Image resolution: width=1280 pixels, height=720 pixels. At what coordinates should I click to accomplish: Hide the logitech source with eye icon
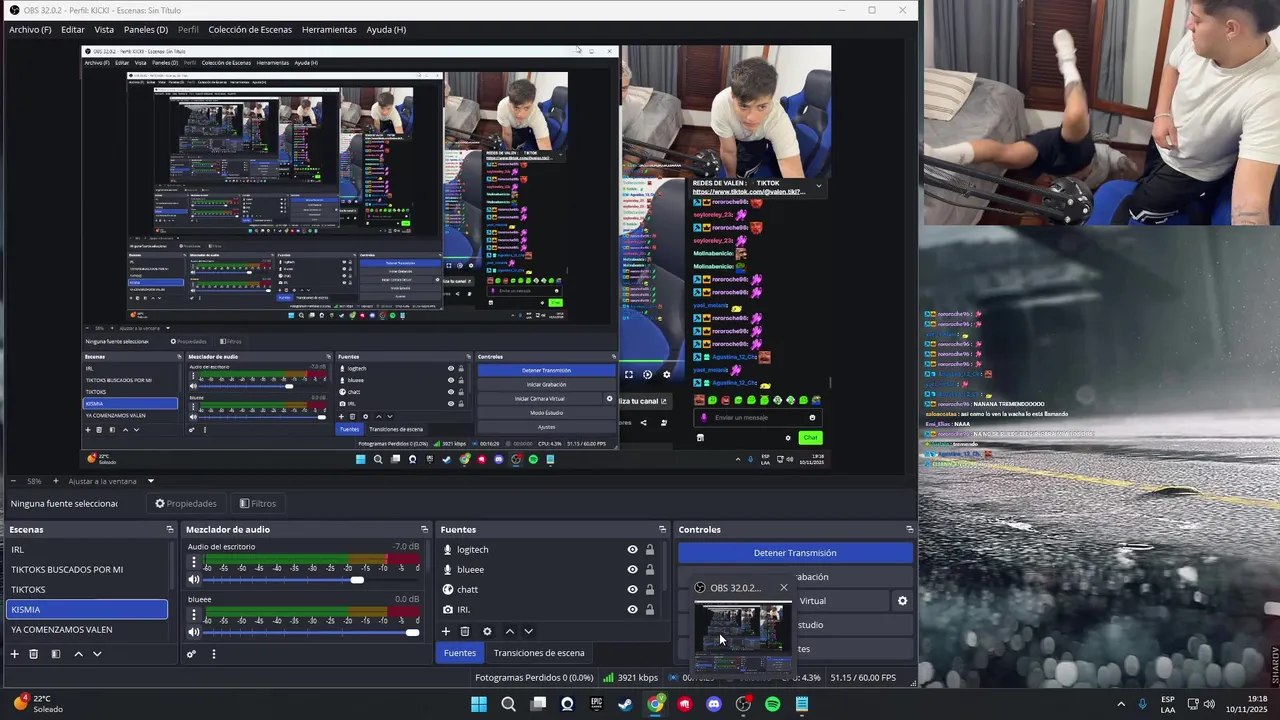(x=632, y=549)
